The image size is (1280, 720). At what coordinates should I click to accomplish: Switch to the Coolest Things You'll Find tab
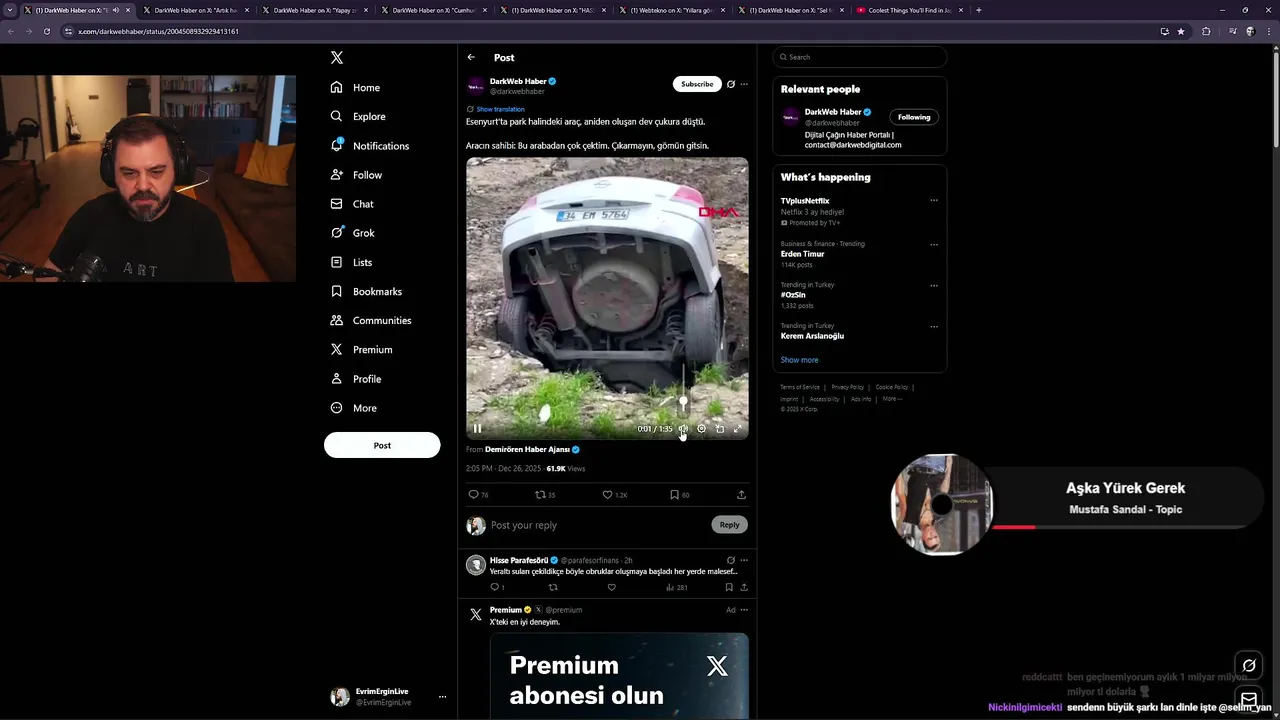pos(908,10)
